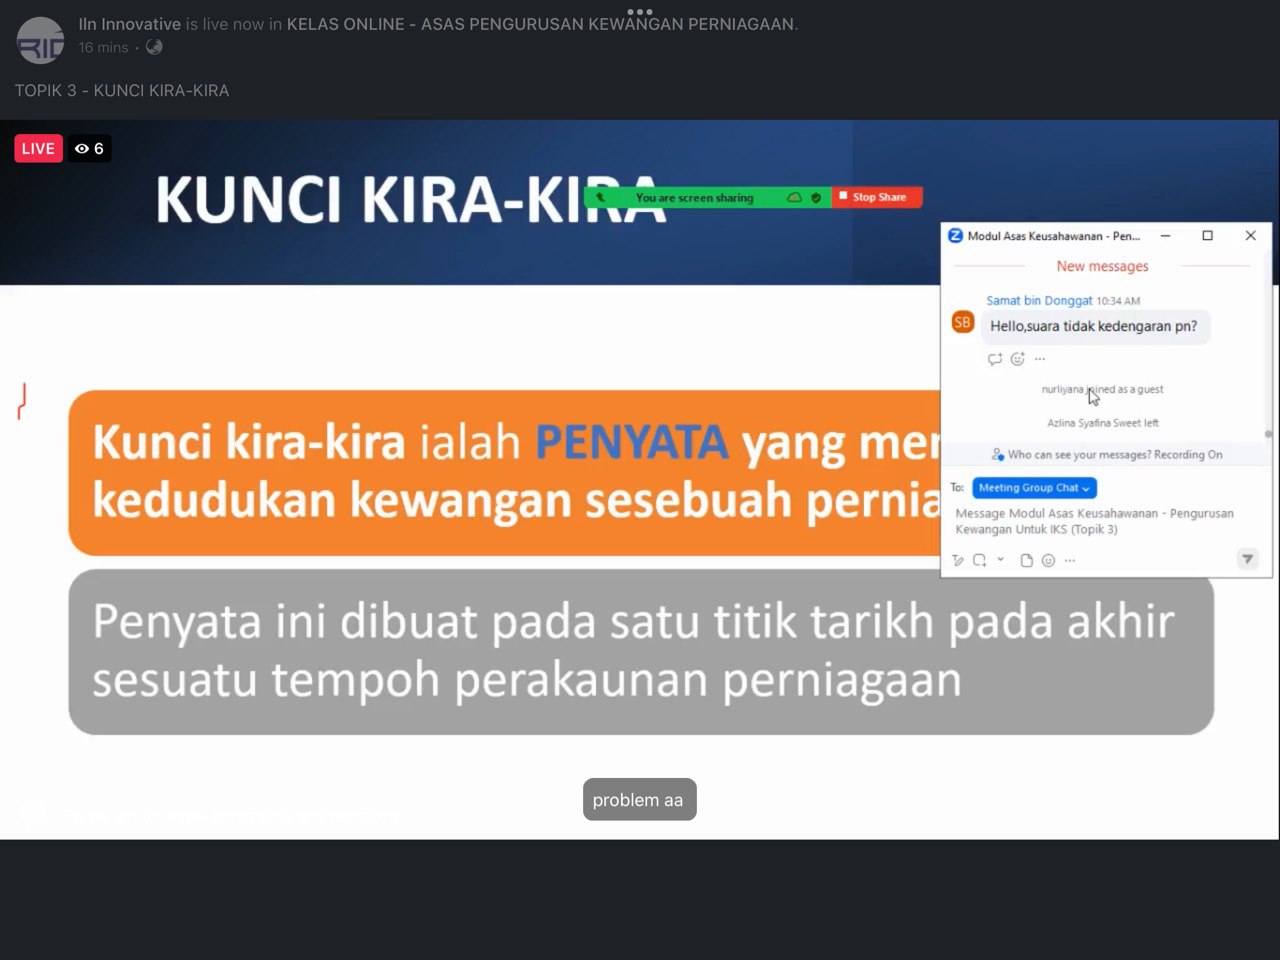The height and width of the screenshot is (960, 1280).
Task: Reply to Samat's message with thread icon
Action: 994,359
